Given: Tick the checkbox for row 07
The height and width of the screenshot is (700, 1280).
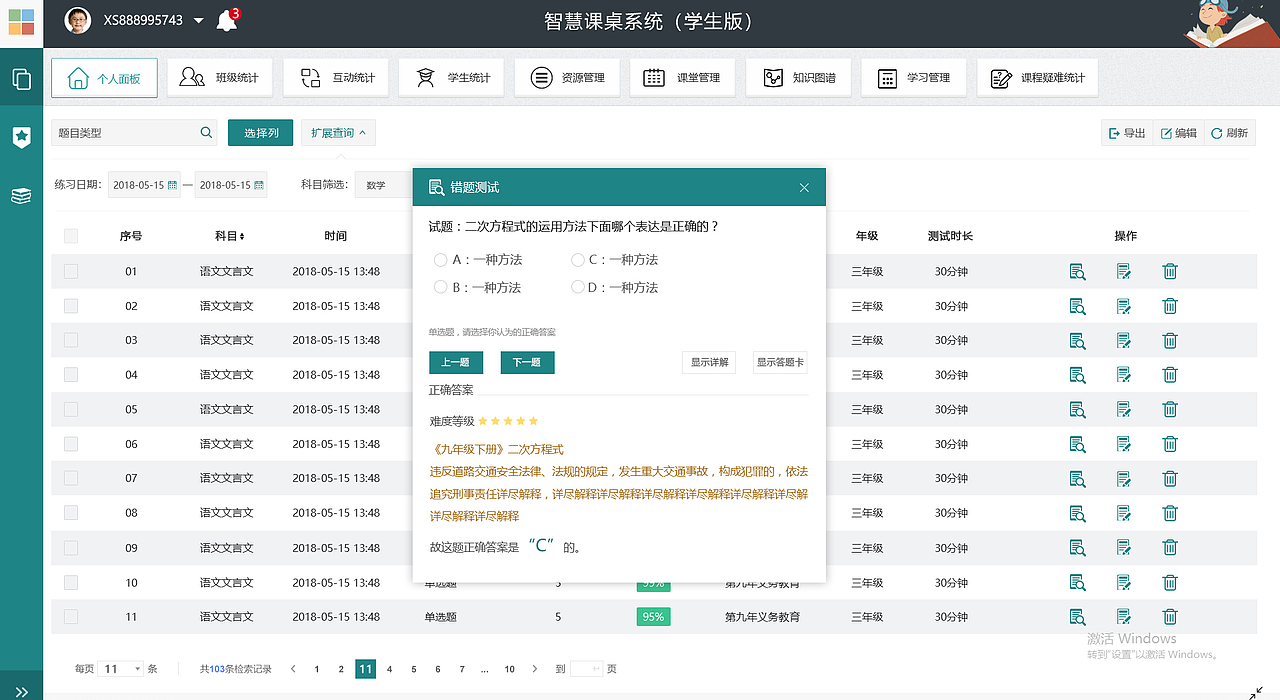Looking at the screenshot, I should point(70,478).
